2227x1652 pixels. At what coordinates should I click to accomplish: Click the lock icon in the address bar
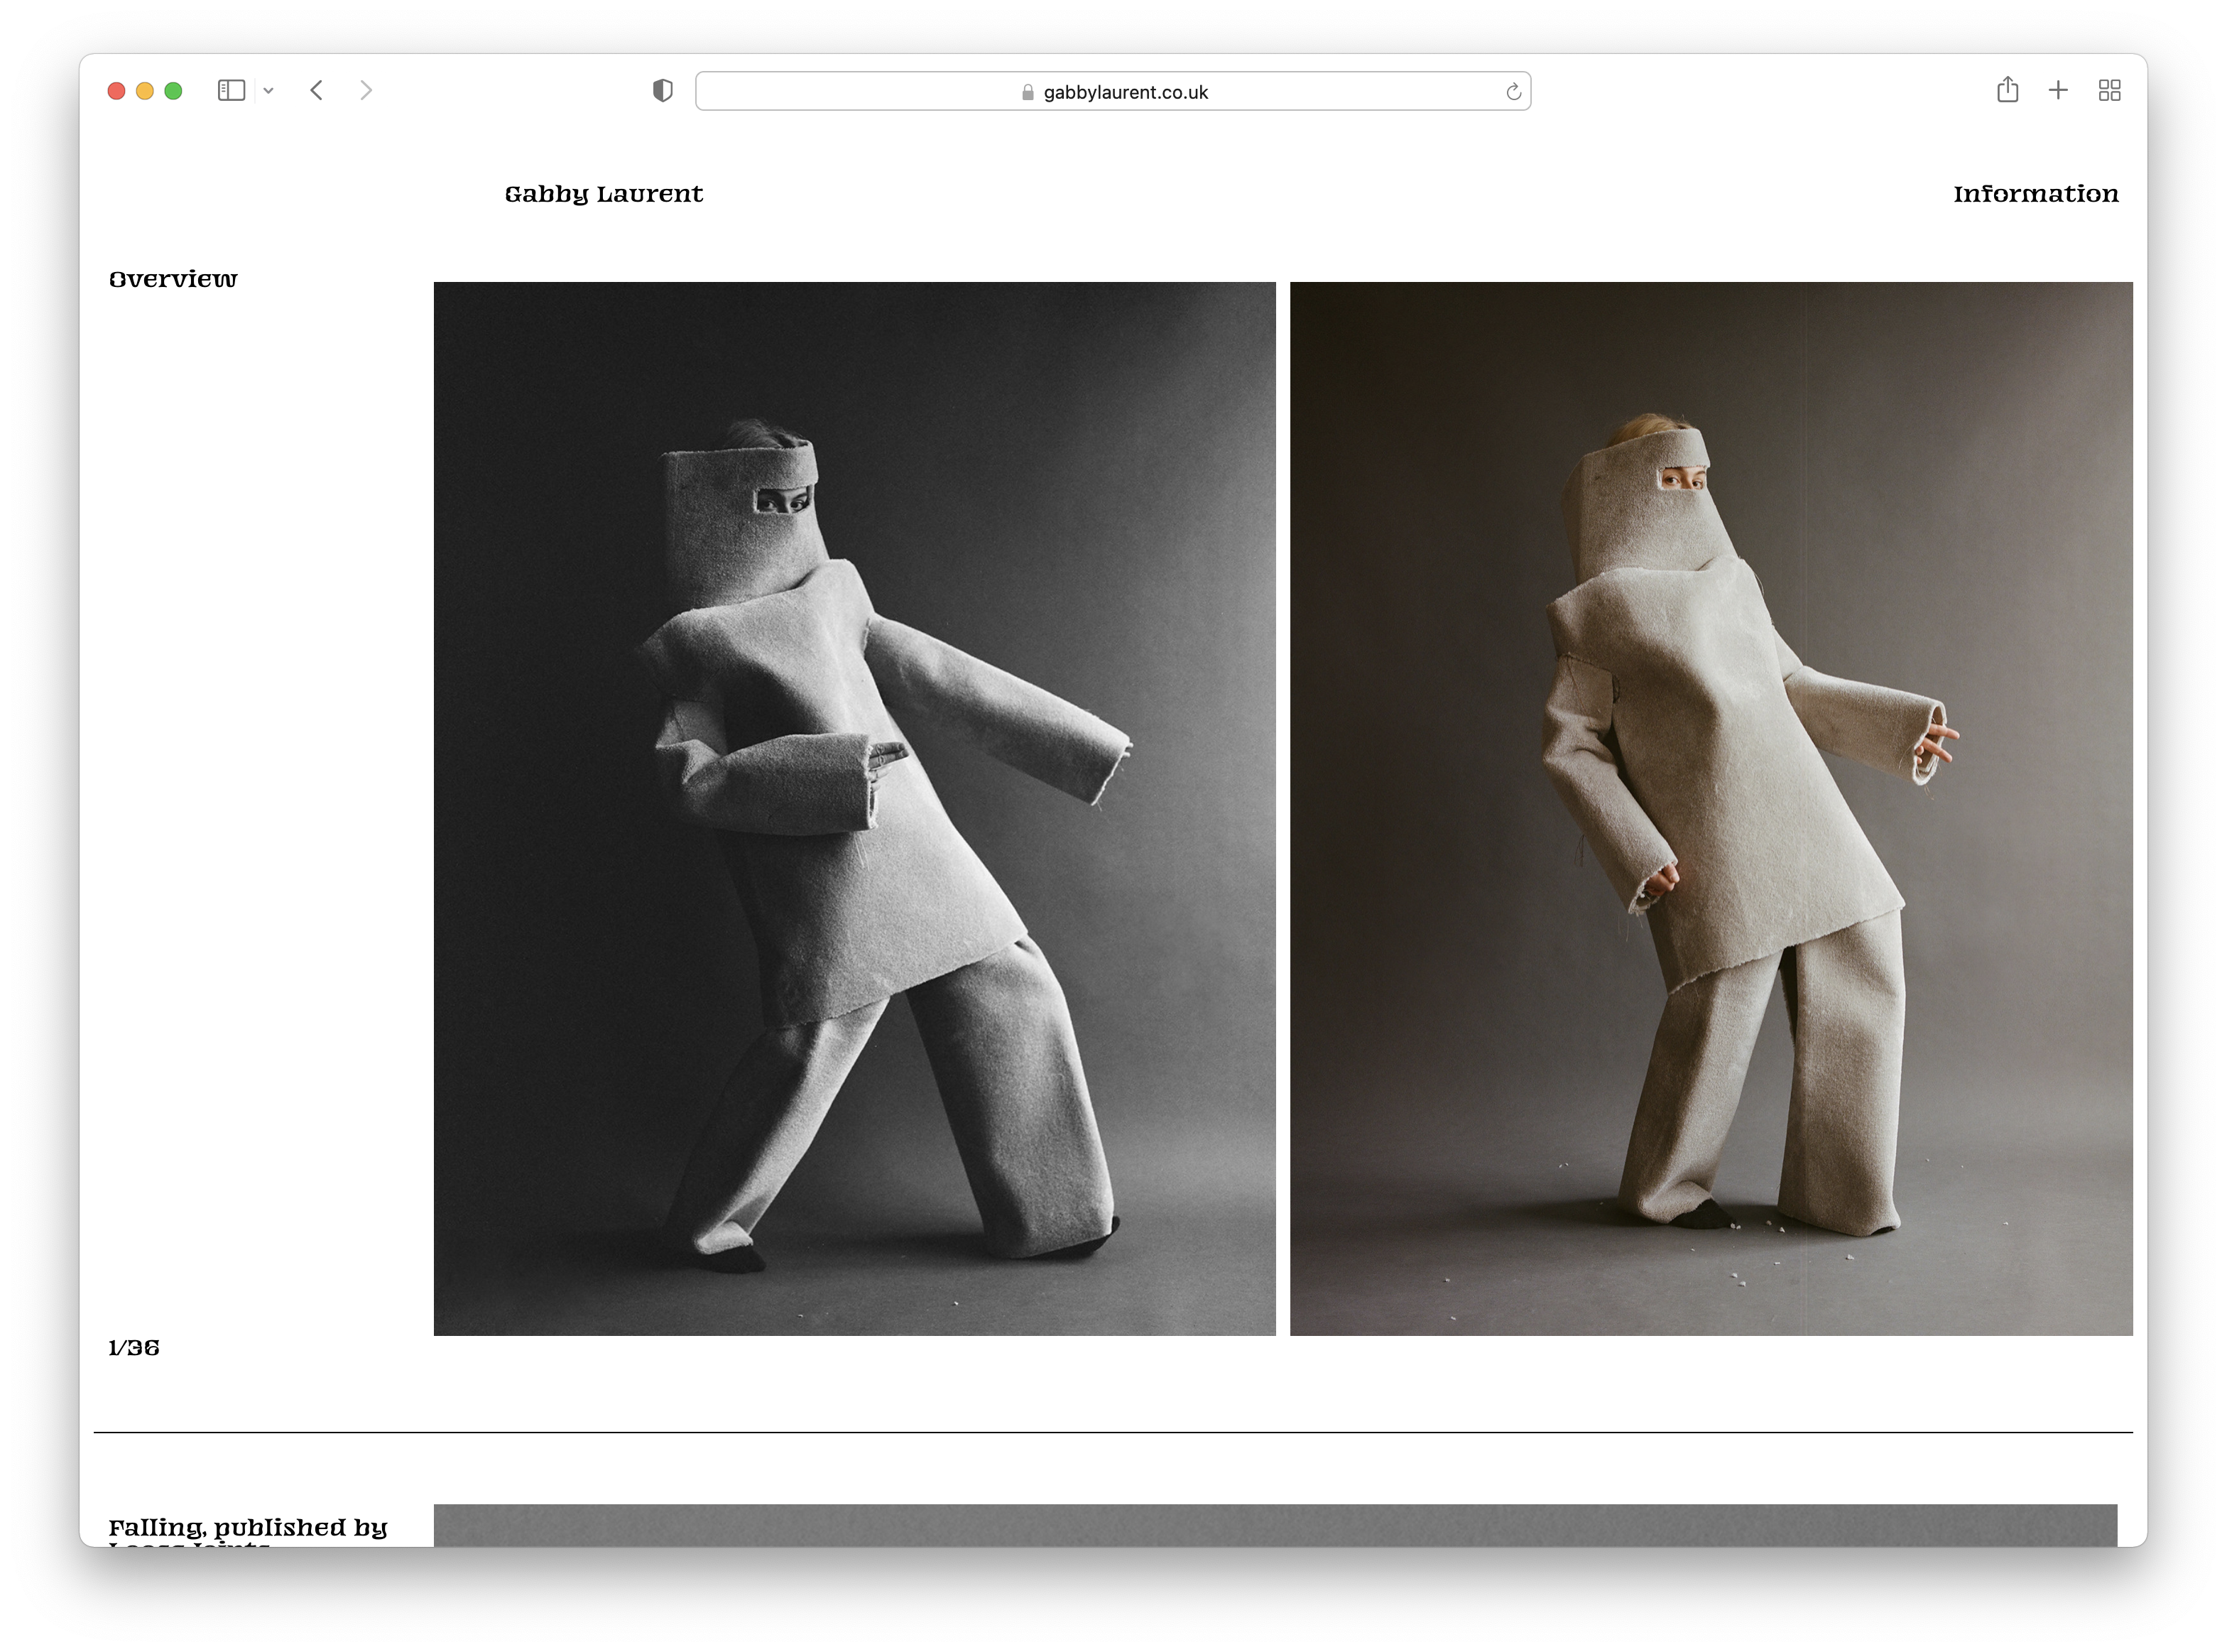(1027, 92)
